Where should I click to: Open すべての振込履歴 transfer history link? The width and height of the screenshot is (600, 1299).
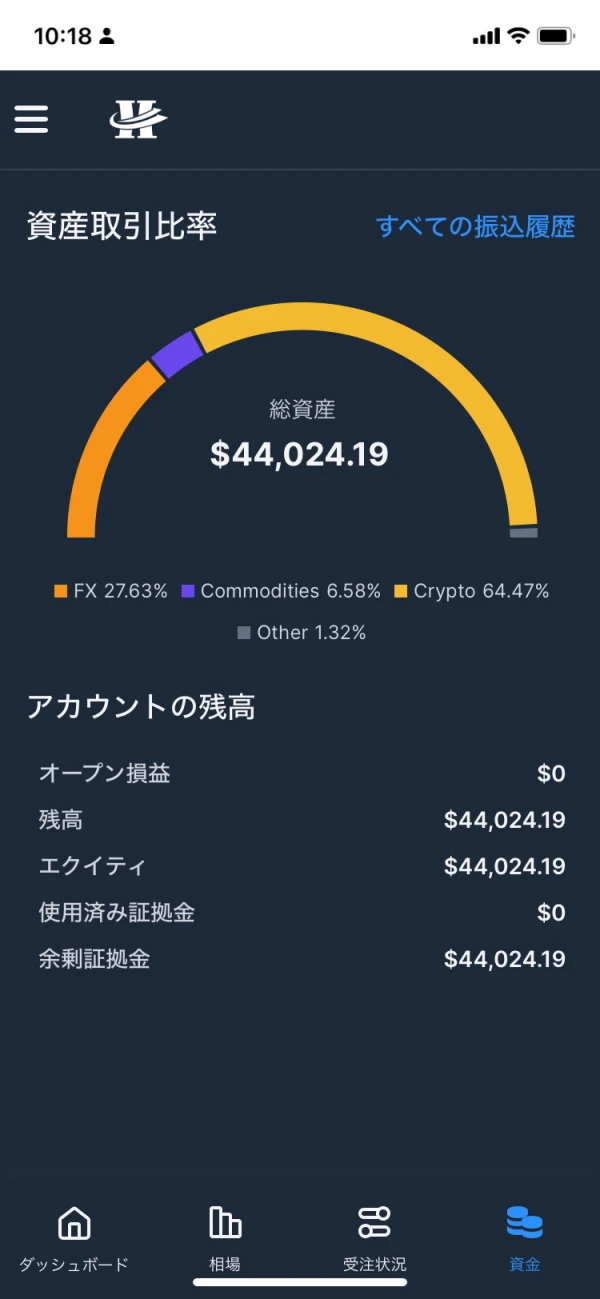pos(476,227)
